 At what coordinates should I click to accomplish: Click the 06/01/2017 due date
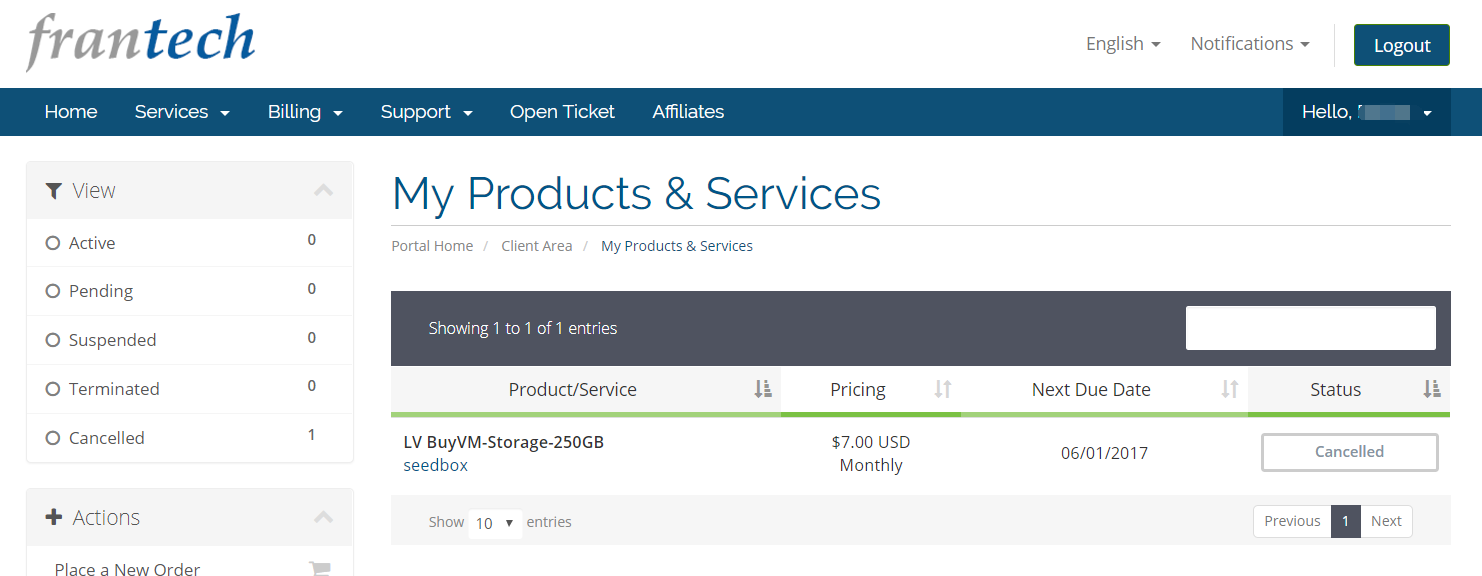(1104, 453)
